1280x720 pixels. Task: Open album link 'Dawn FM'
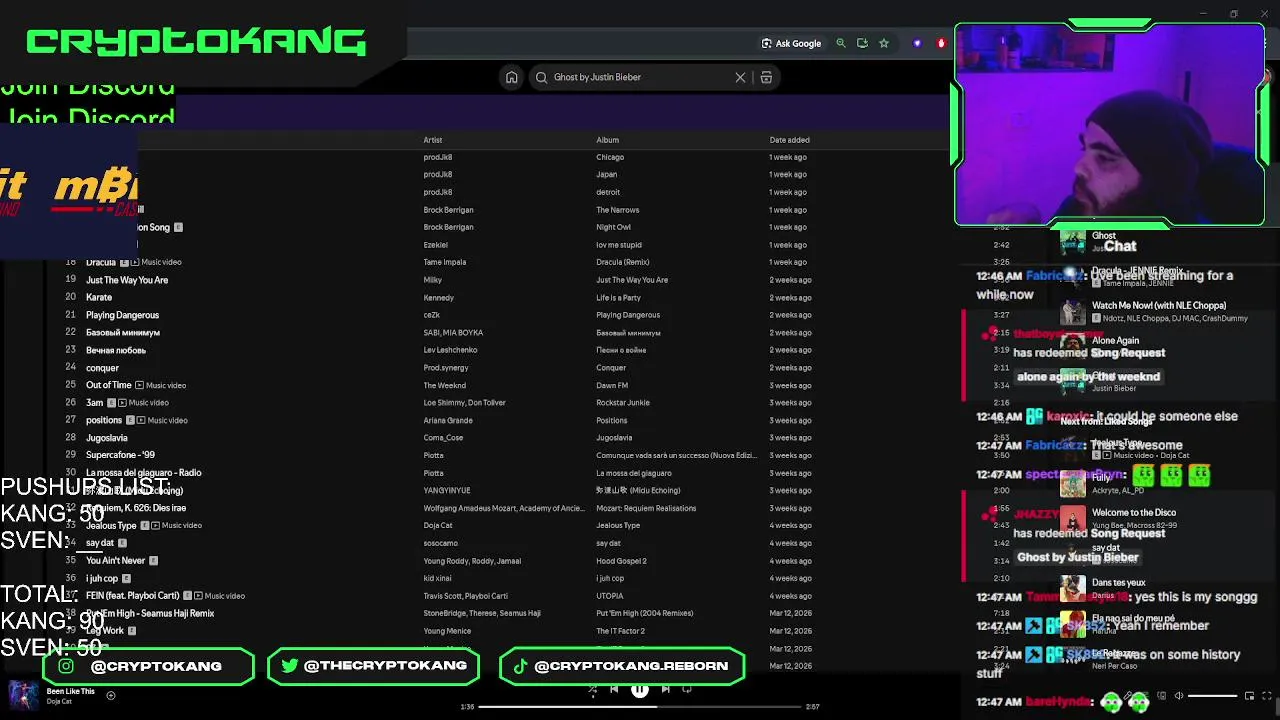click(x=612, y=385)
